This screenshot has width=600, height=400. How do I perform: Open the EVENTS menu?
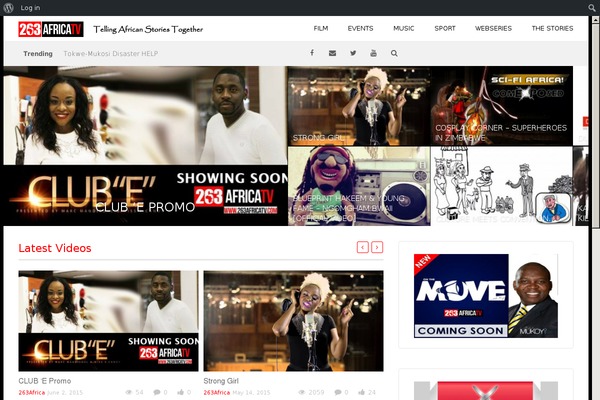360,28
